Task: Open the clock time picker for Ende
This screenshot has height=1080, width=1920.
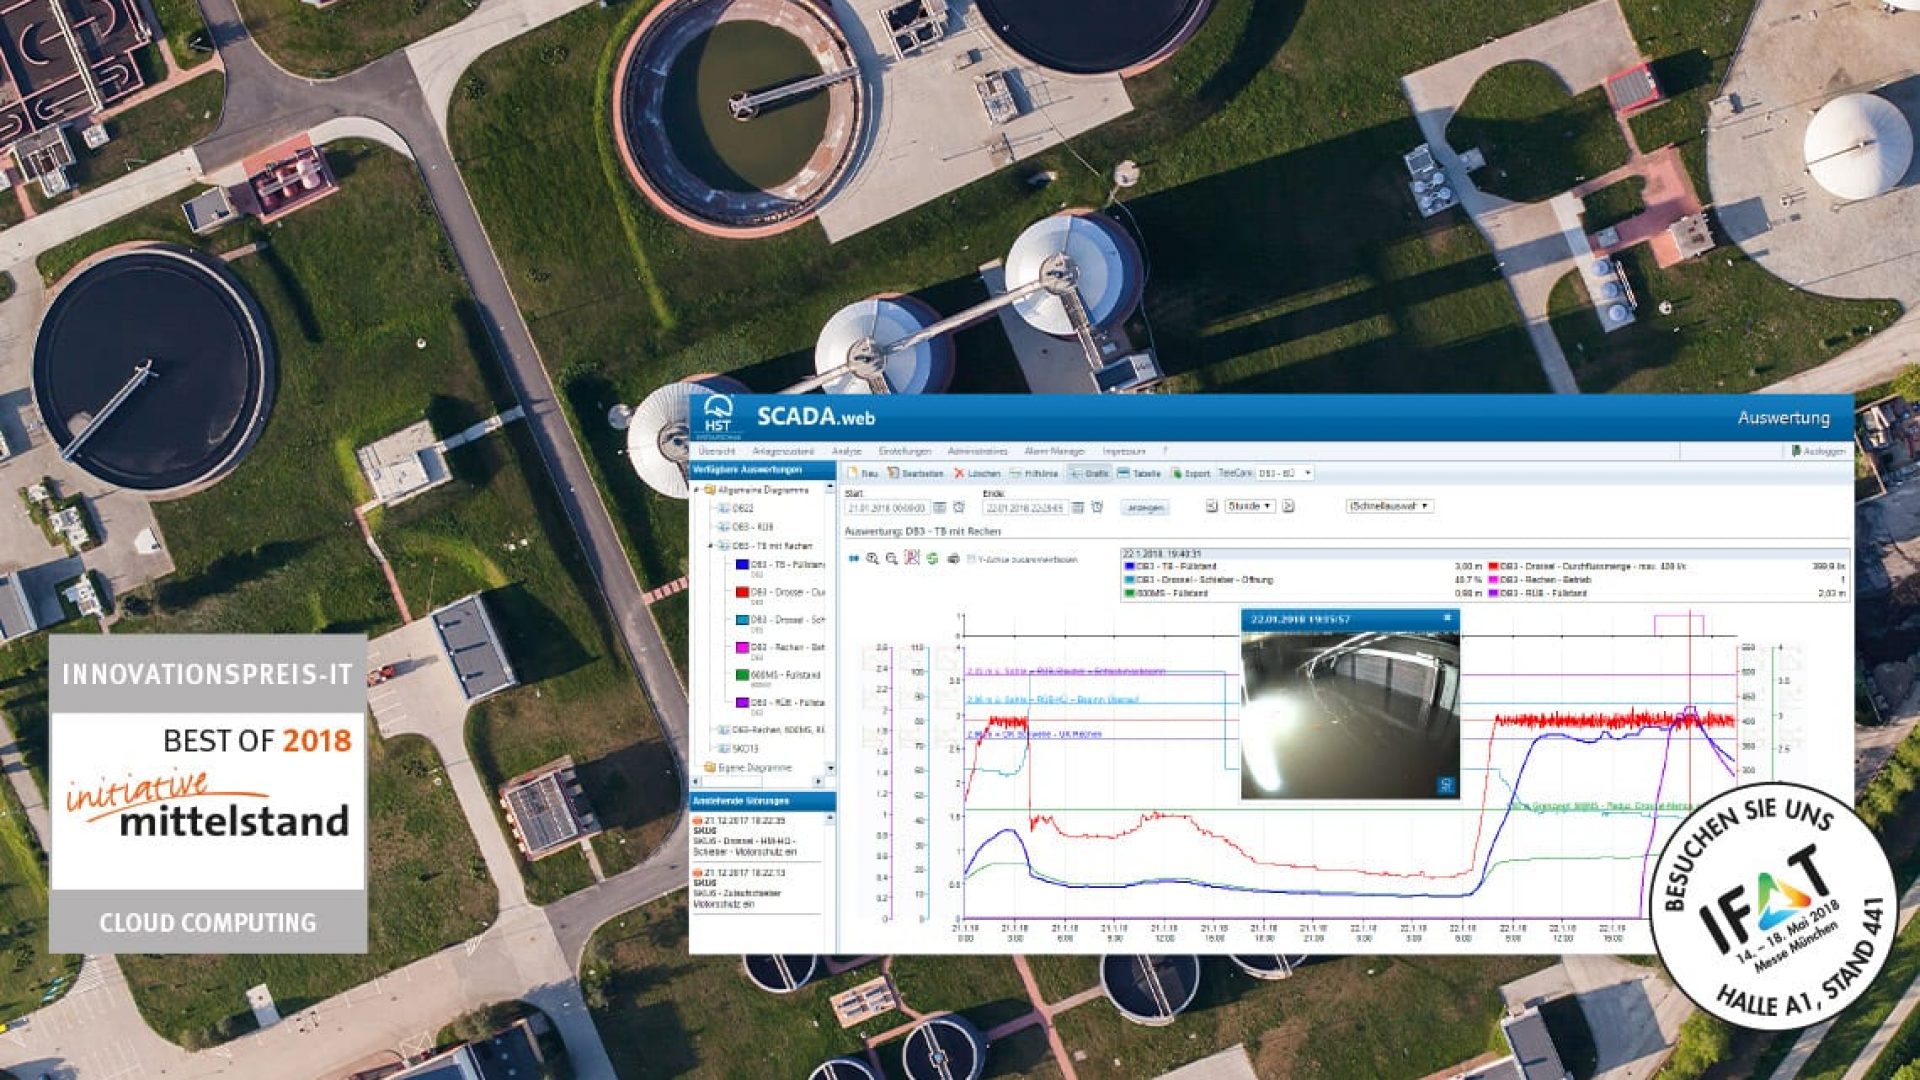Action: 1097,508
